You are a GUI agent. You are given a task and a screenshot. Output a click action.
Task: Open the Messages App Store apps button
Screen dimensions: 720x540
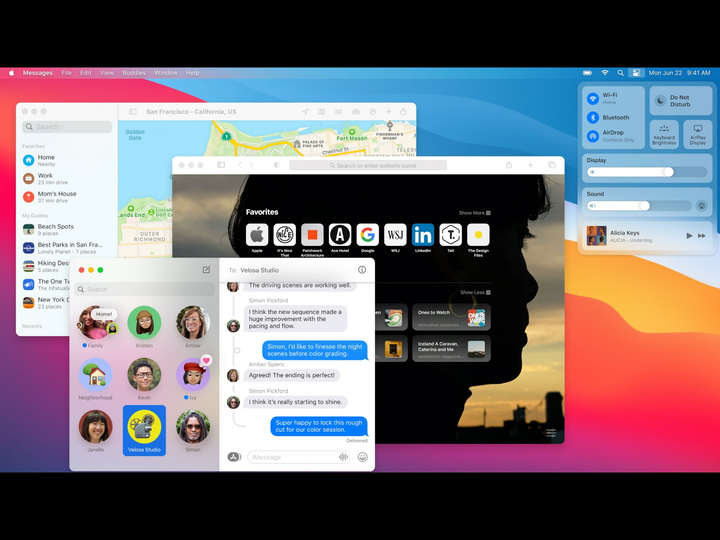click(234, 457)
